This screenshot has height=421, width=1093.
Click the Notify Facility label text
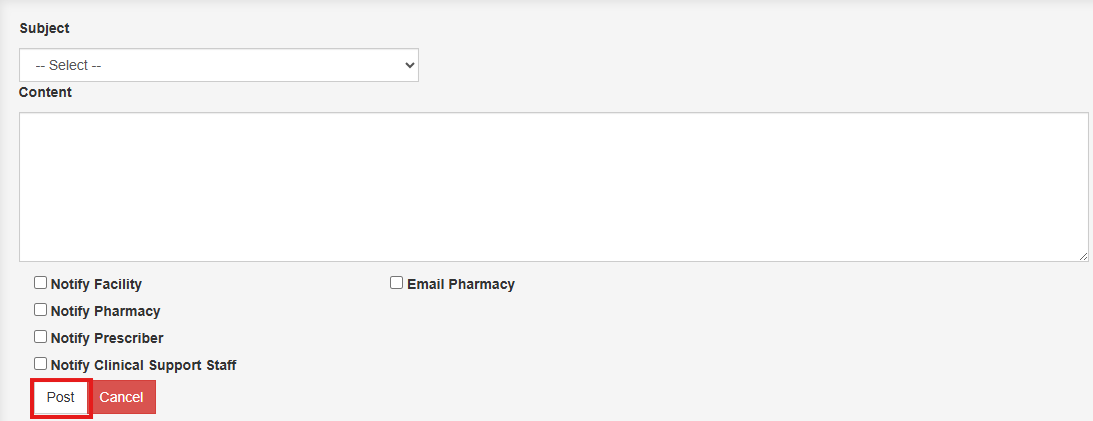(x=96, y=284)
